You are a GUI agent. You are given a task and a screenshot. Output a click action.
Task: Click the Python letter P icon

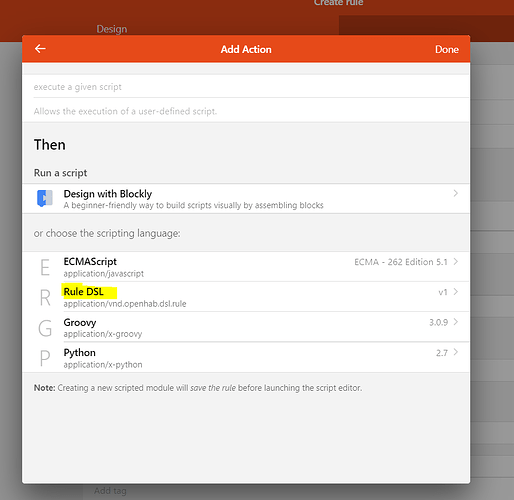click(x=45, y=358)
